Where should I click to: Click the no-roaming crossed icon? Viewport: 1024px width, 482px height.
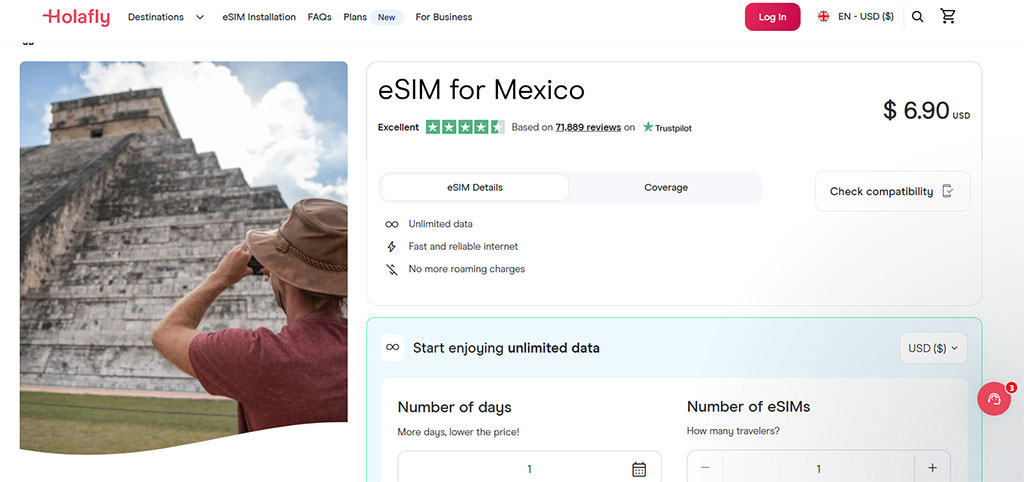pyautogui.click(x=392, y=269)
